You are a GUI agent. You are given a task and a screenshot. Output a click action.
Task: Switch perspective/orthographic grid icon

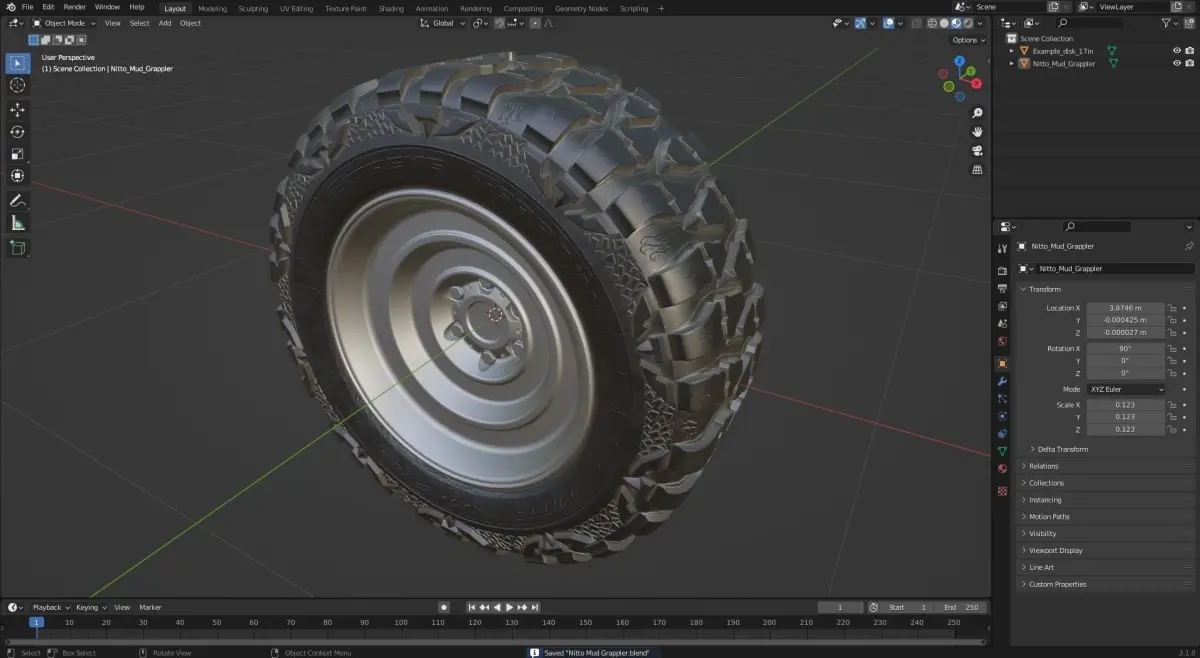coord(977,170)
